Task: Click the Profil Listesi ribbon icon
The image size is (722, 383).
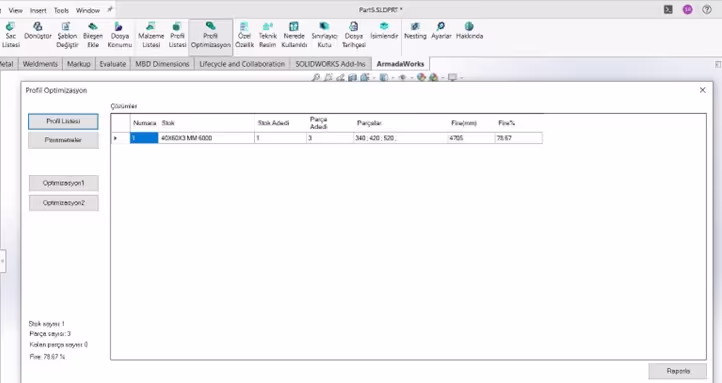Action: (177, 35)
